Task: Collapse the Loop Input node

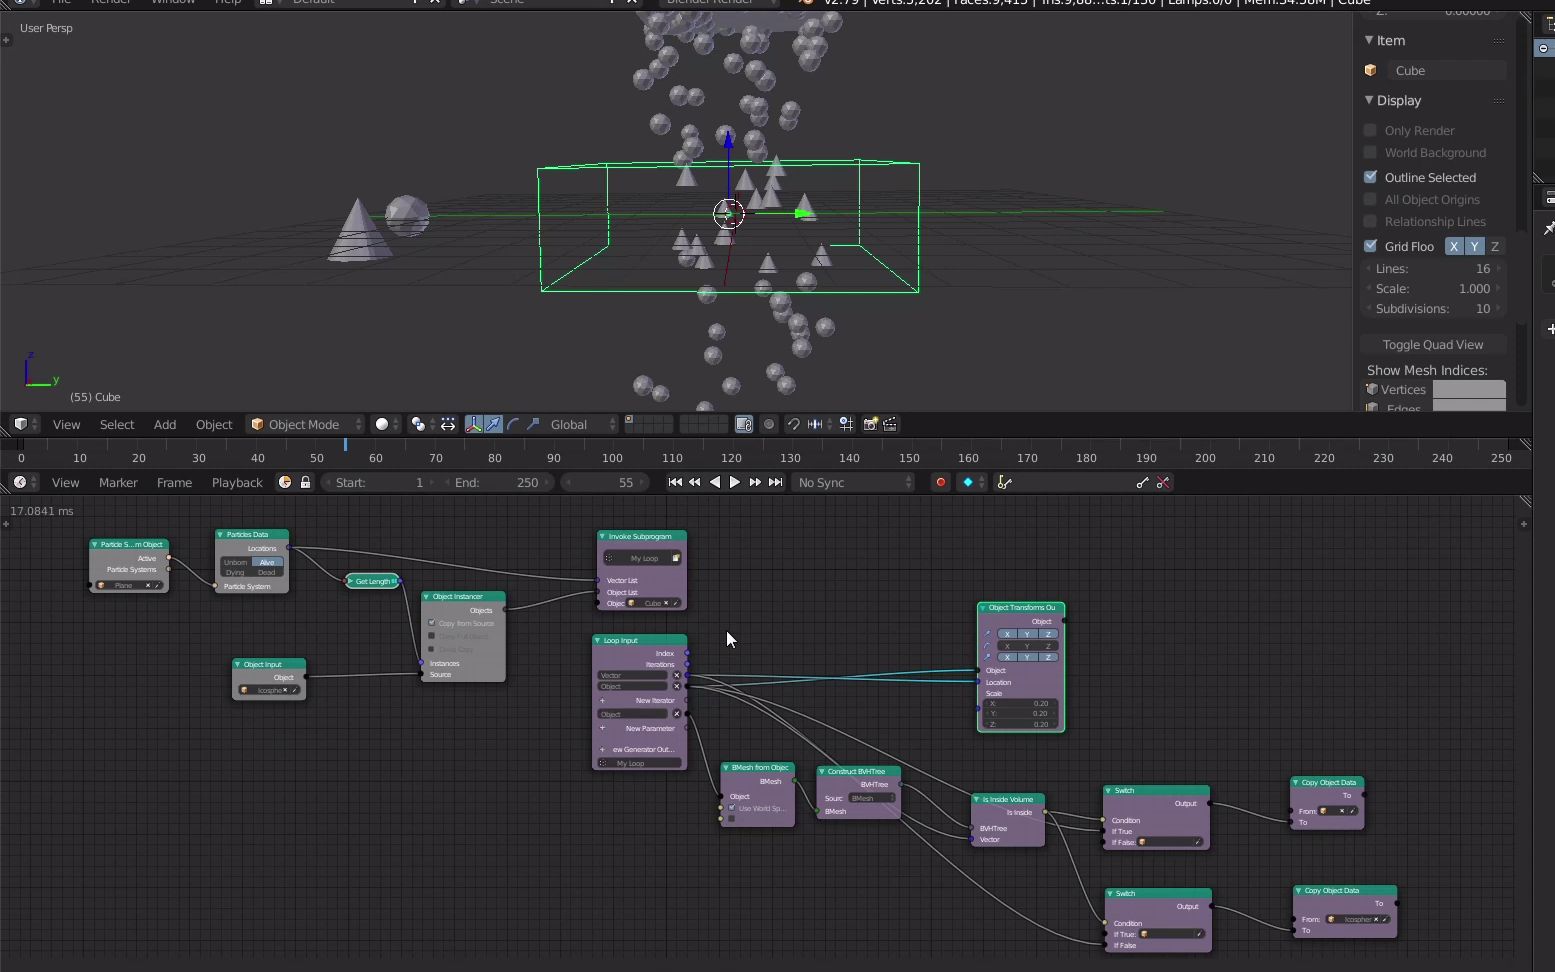Action: point(598,641)
